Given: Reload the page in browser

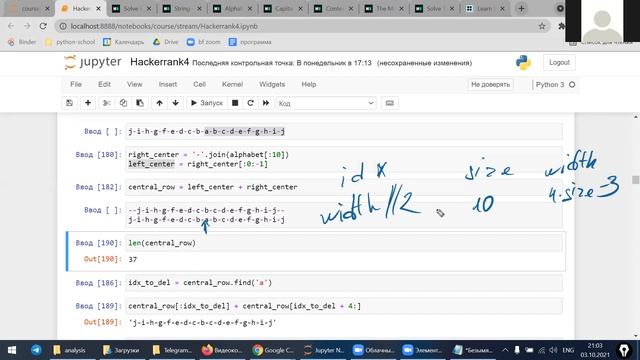Looking at the screenshot, I should coord(43,26).
